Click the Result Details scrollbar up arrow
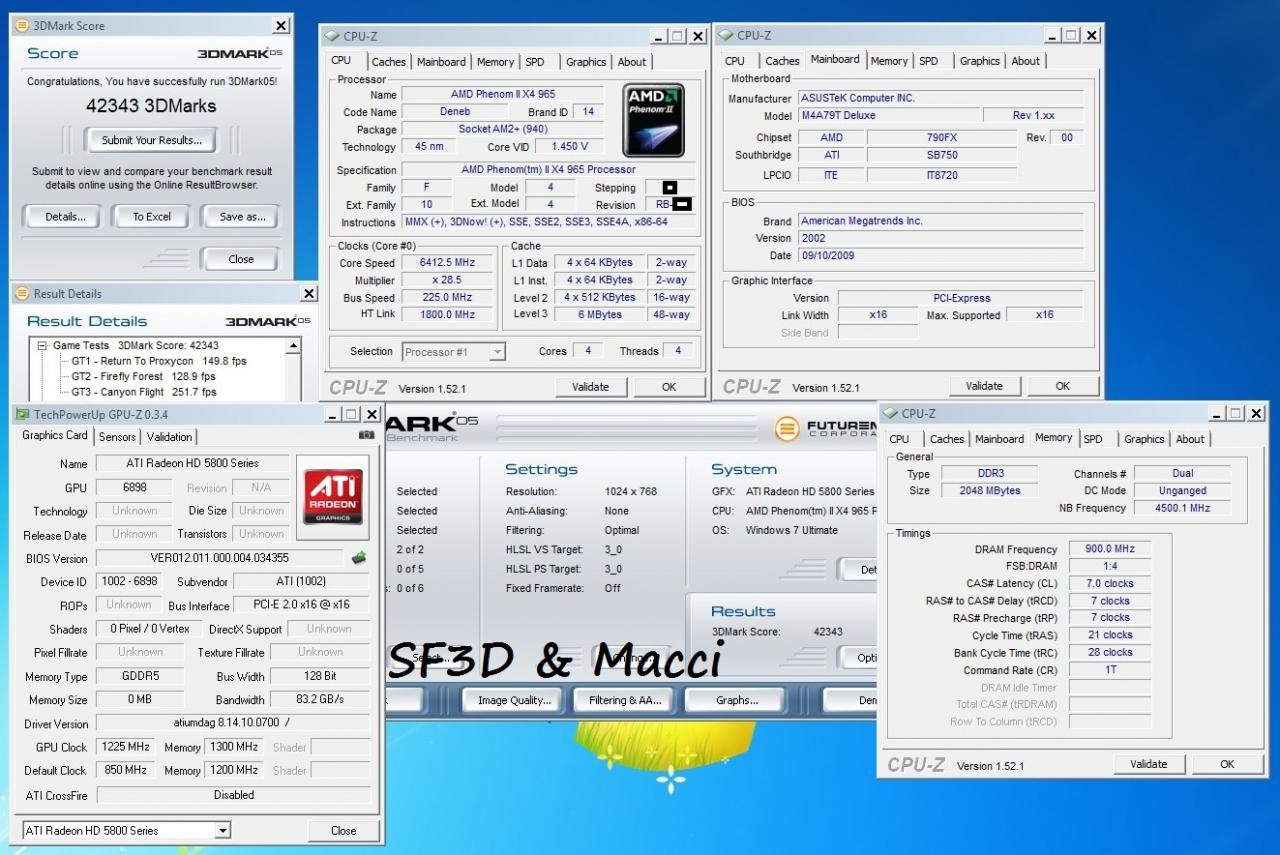1280x855 pixels. (x=293, y=346)
